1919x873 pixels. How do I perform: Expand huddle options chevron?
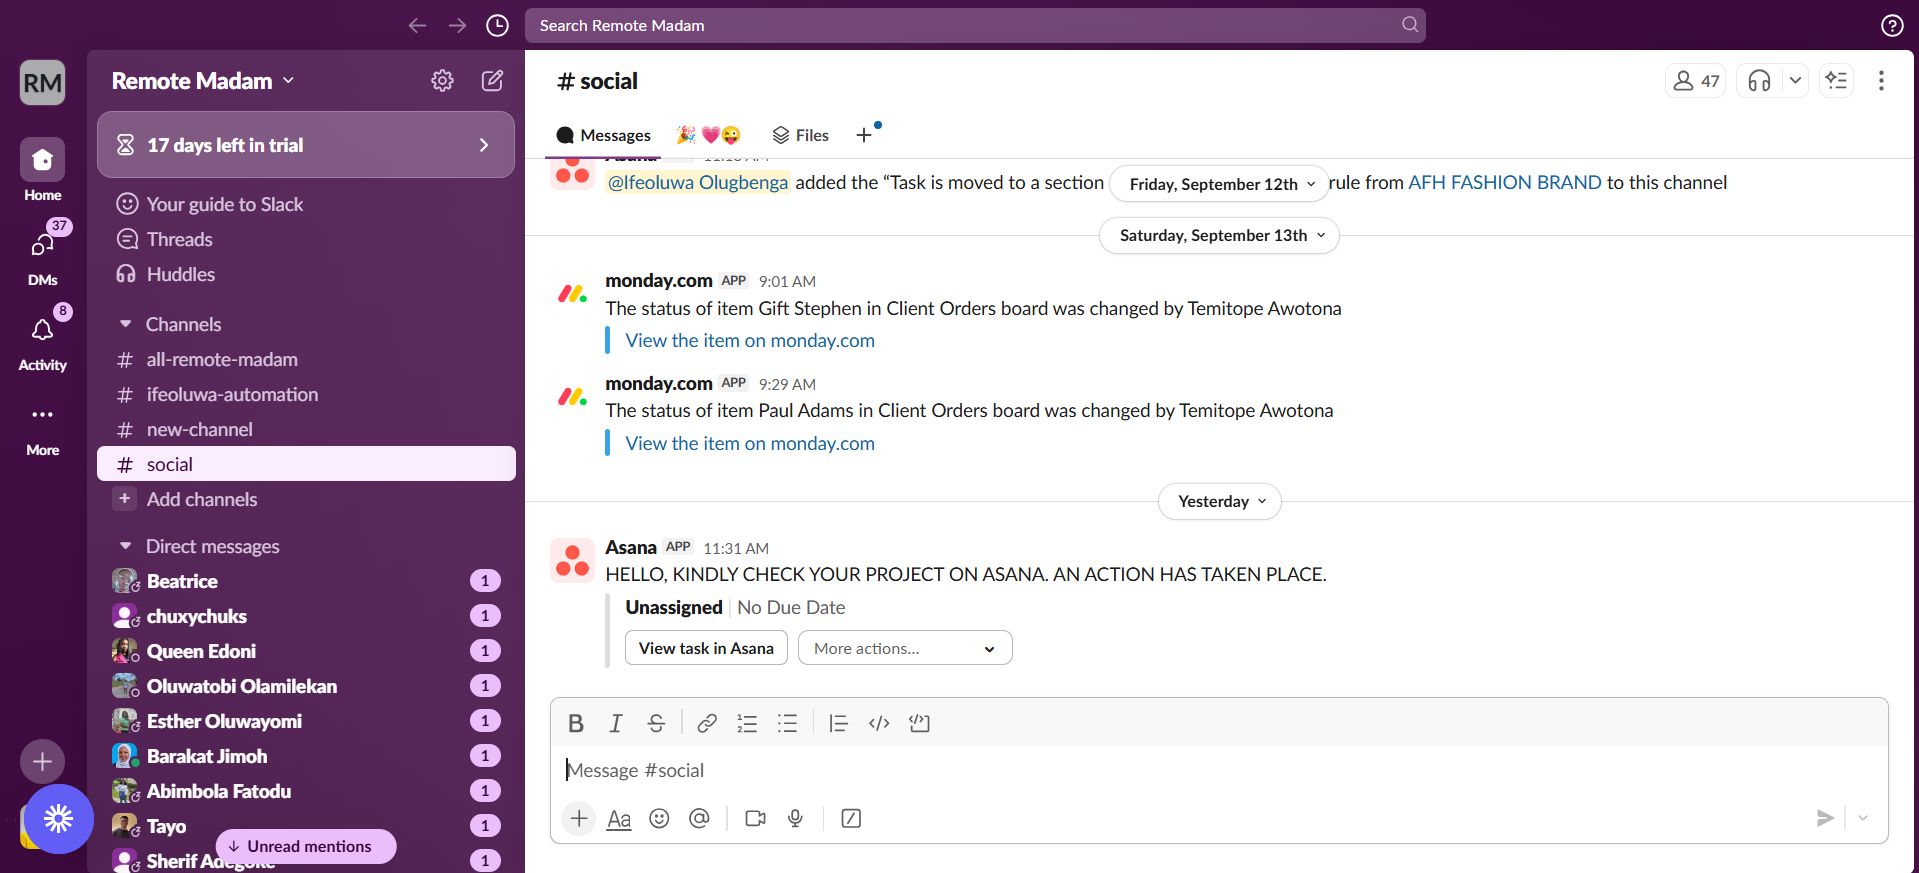click(x=1796, y=81)
